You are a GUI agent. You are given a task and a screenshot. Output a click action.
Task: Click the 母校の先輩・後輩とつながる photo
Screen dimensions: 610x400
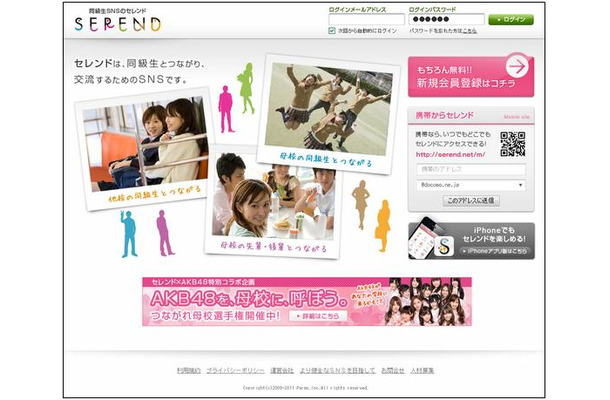[273, 201]
